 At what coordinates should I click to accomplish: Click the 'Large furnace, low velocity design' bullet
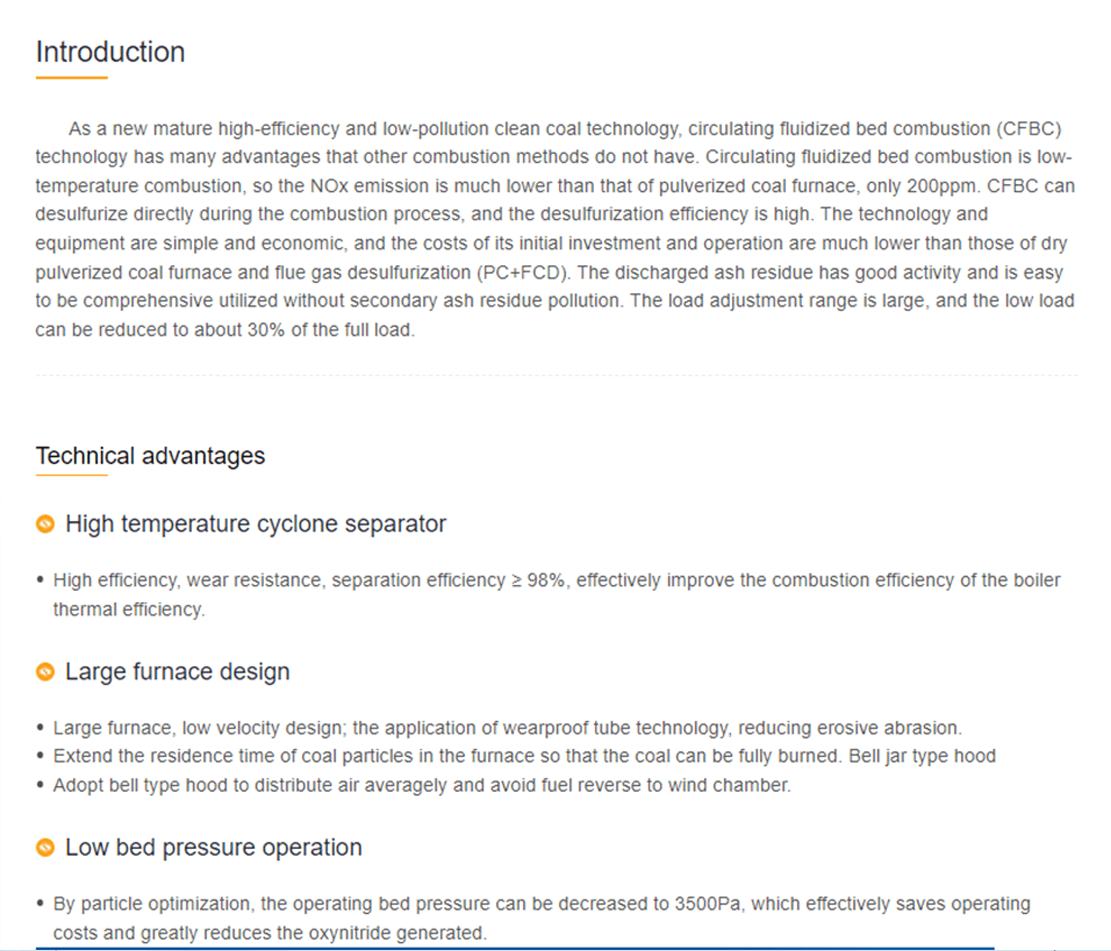click(507, 728)
